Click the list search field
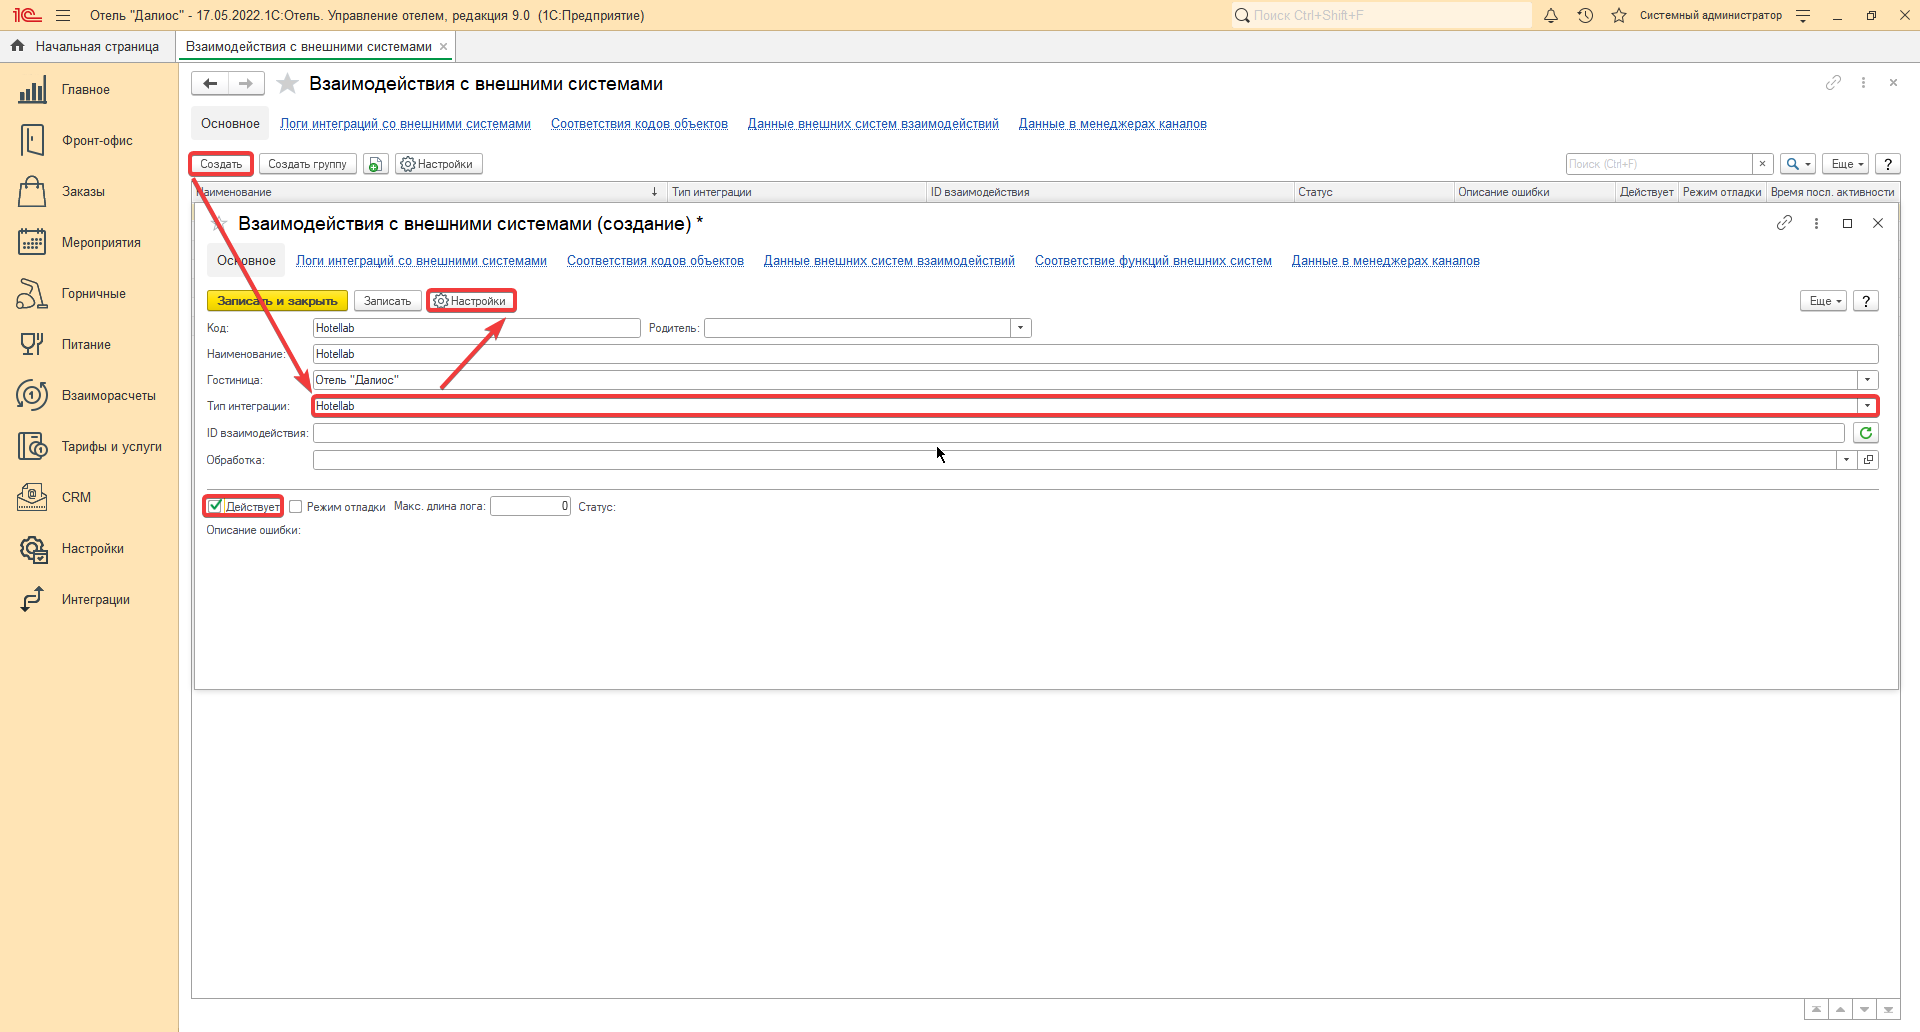Viewport: 1920px width, 1032px height. 1658,164
